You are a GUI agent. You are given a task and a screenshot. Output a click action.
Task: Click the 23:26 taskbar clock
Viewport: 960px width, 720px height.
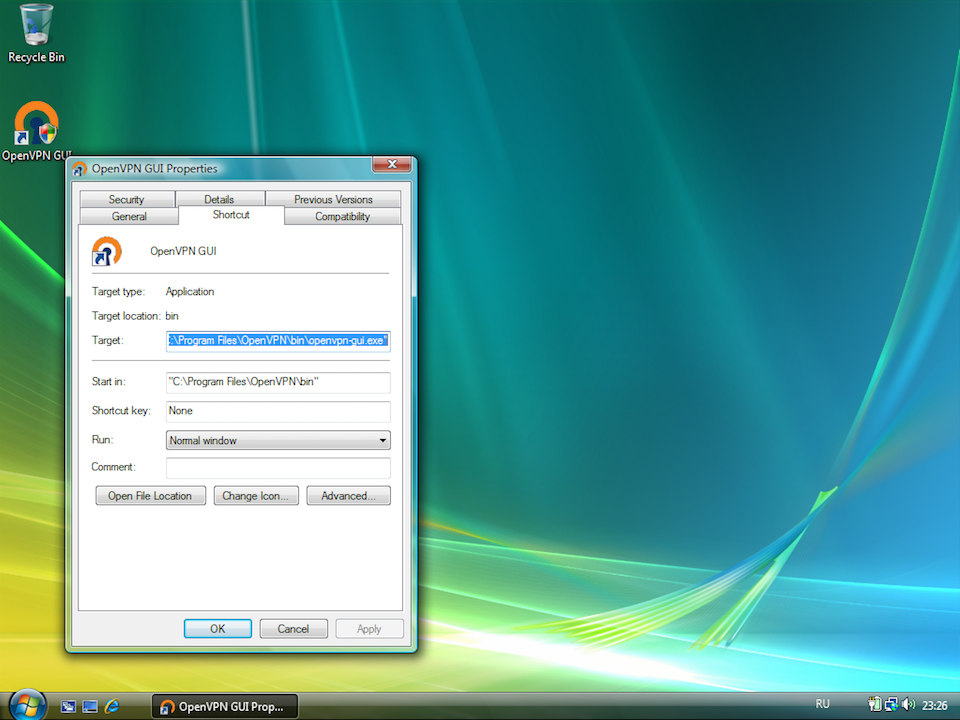[934, 705]
